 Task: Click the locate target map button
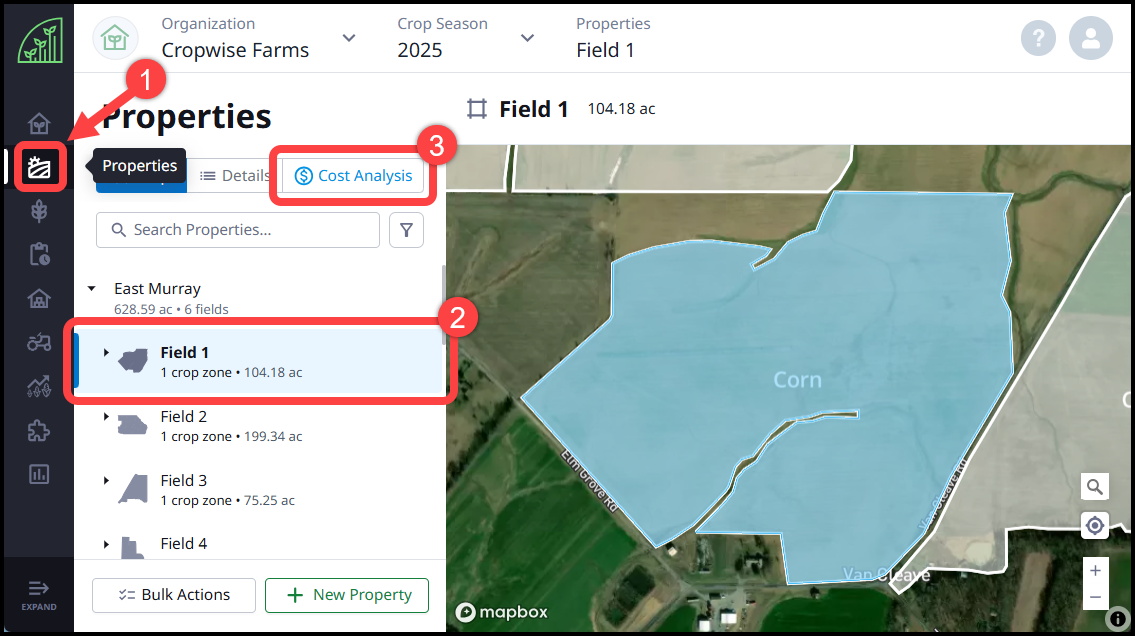(x=1095, y=525)
